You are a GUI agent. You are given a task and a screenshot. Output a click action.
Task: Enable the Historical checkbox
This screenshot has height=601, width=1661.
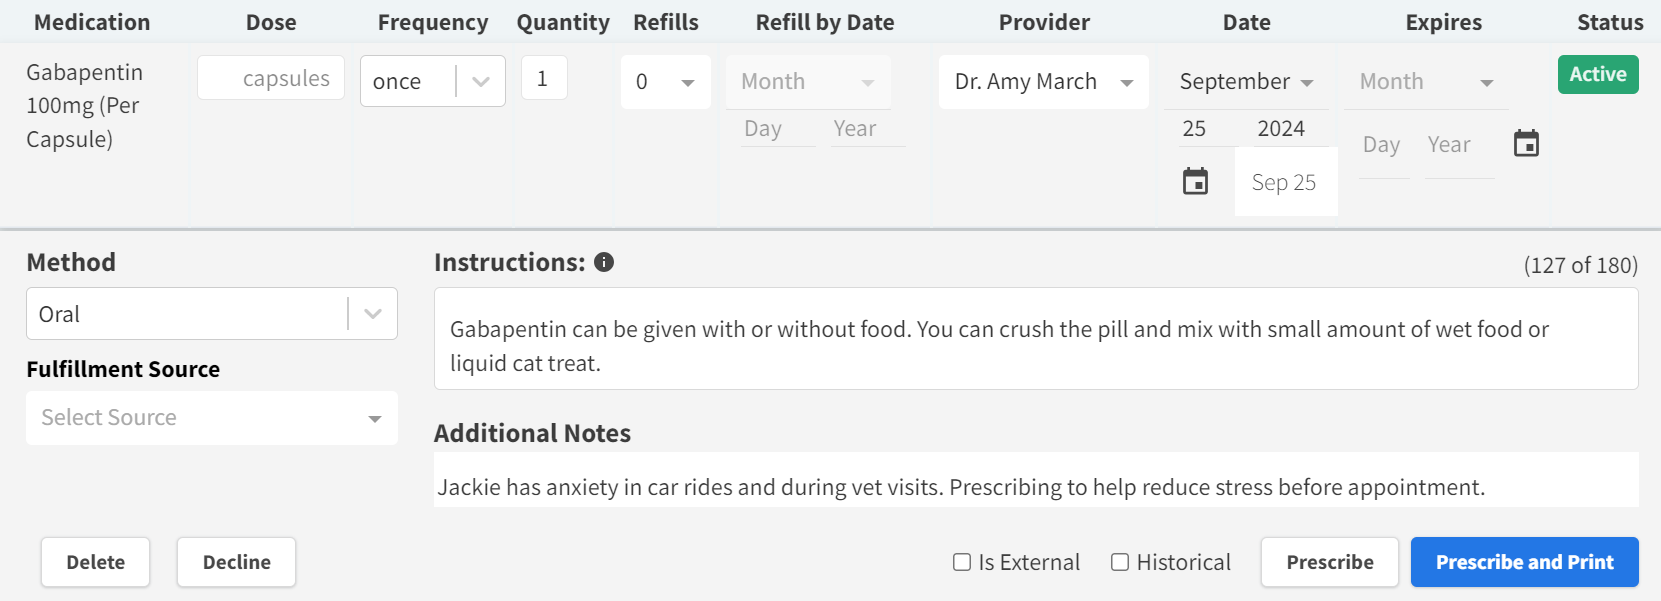tap(1120, 562)
